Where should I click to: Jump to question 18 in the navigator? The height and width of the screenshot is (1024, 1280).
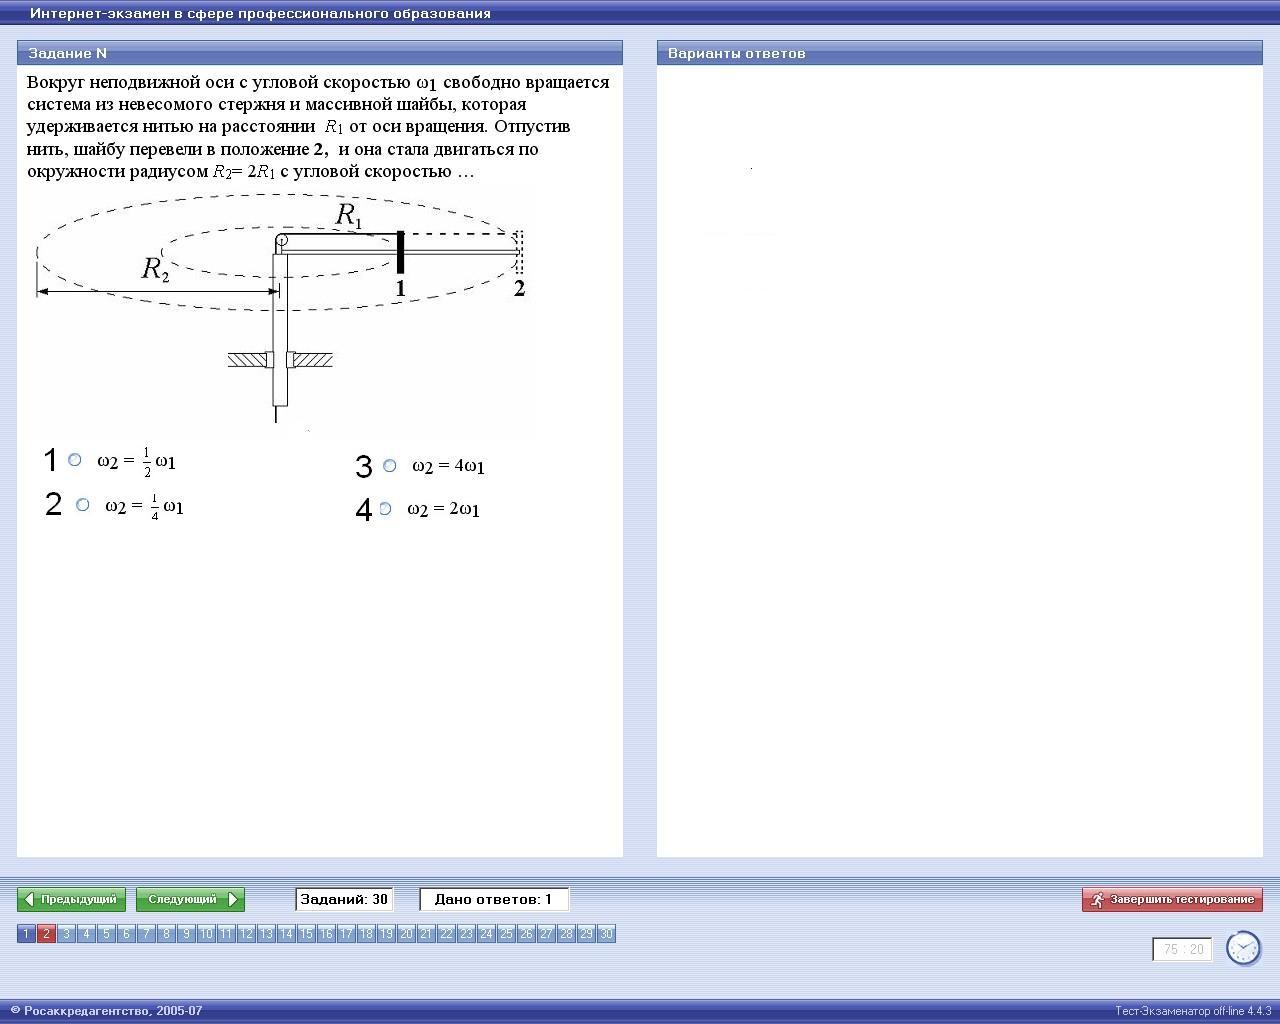click(x=366, y=934)
